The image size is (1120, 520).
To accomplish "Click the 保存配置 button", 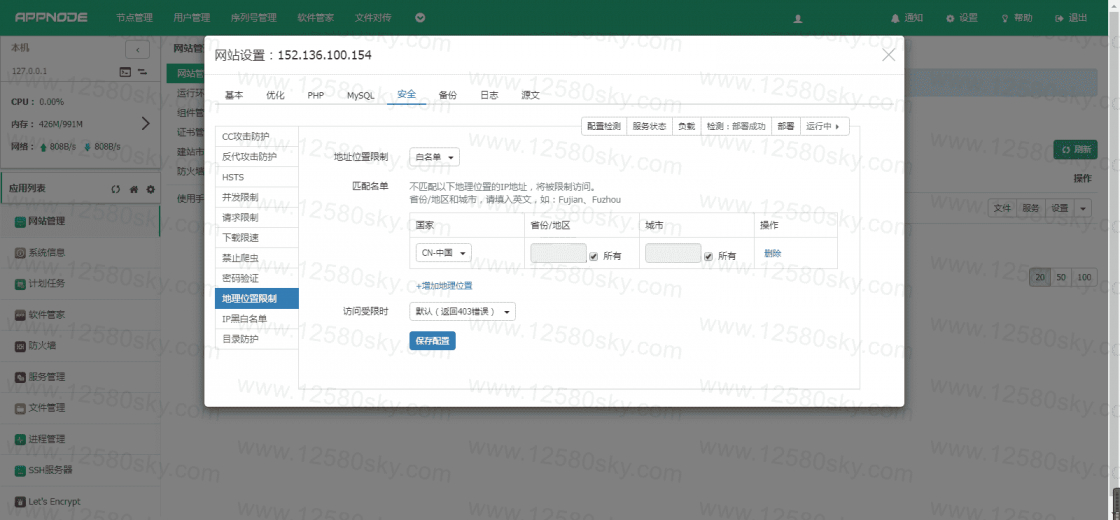I will [432, 341].
